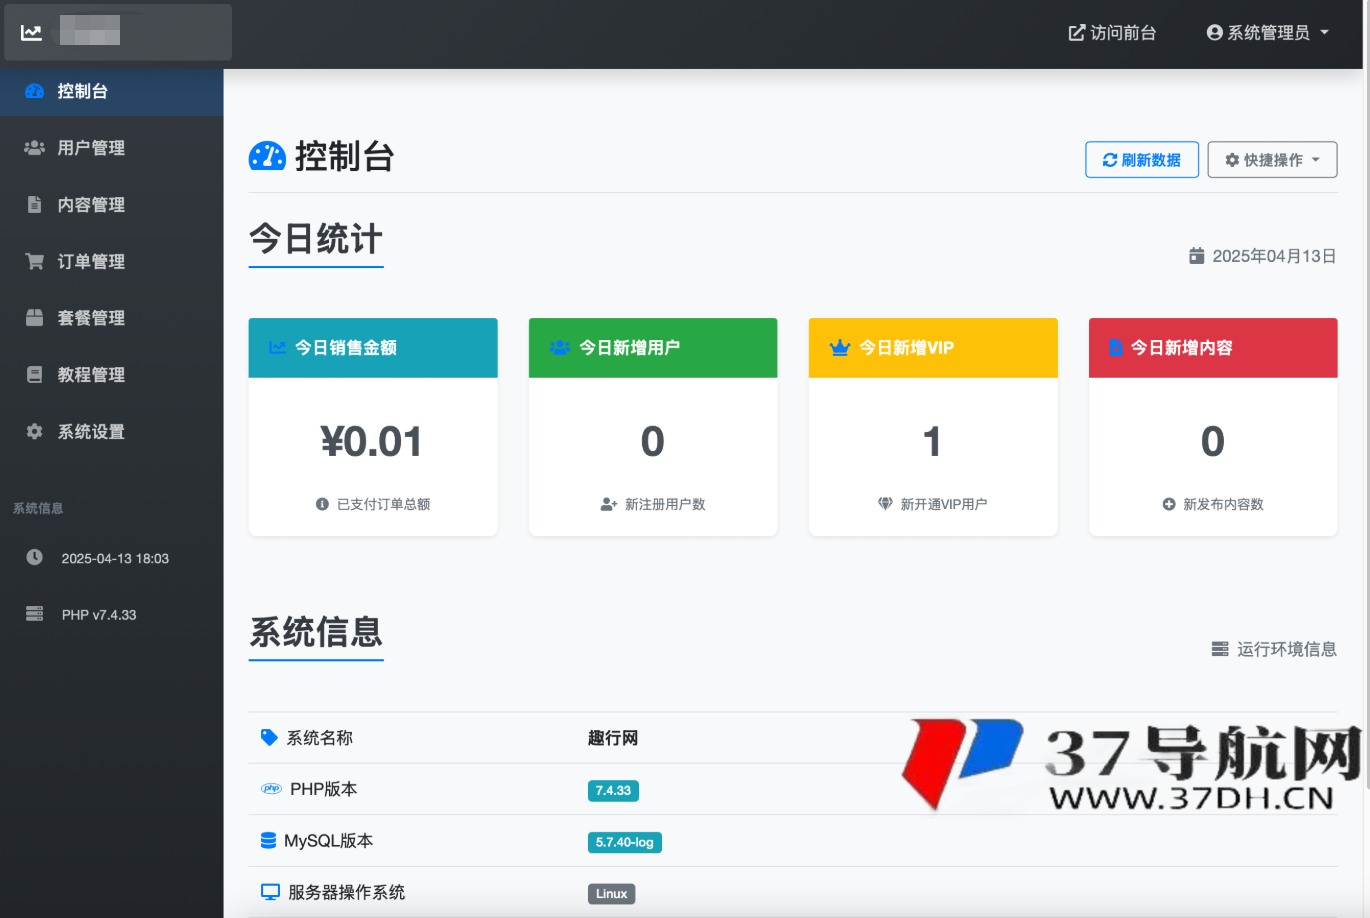Click the 7.4.33 version badge
The image size is (1370, 918).
click(x=613, y=790)
